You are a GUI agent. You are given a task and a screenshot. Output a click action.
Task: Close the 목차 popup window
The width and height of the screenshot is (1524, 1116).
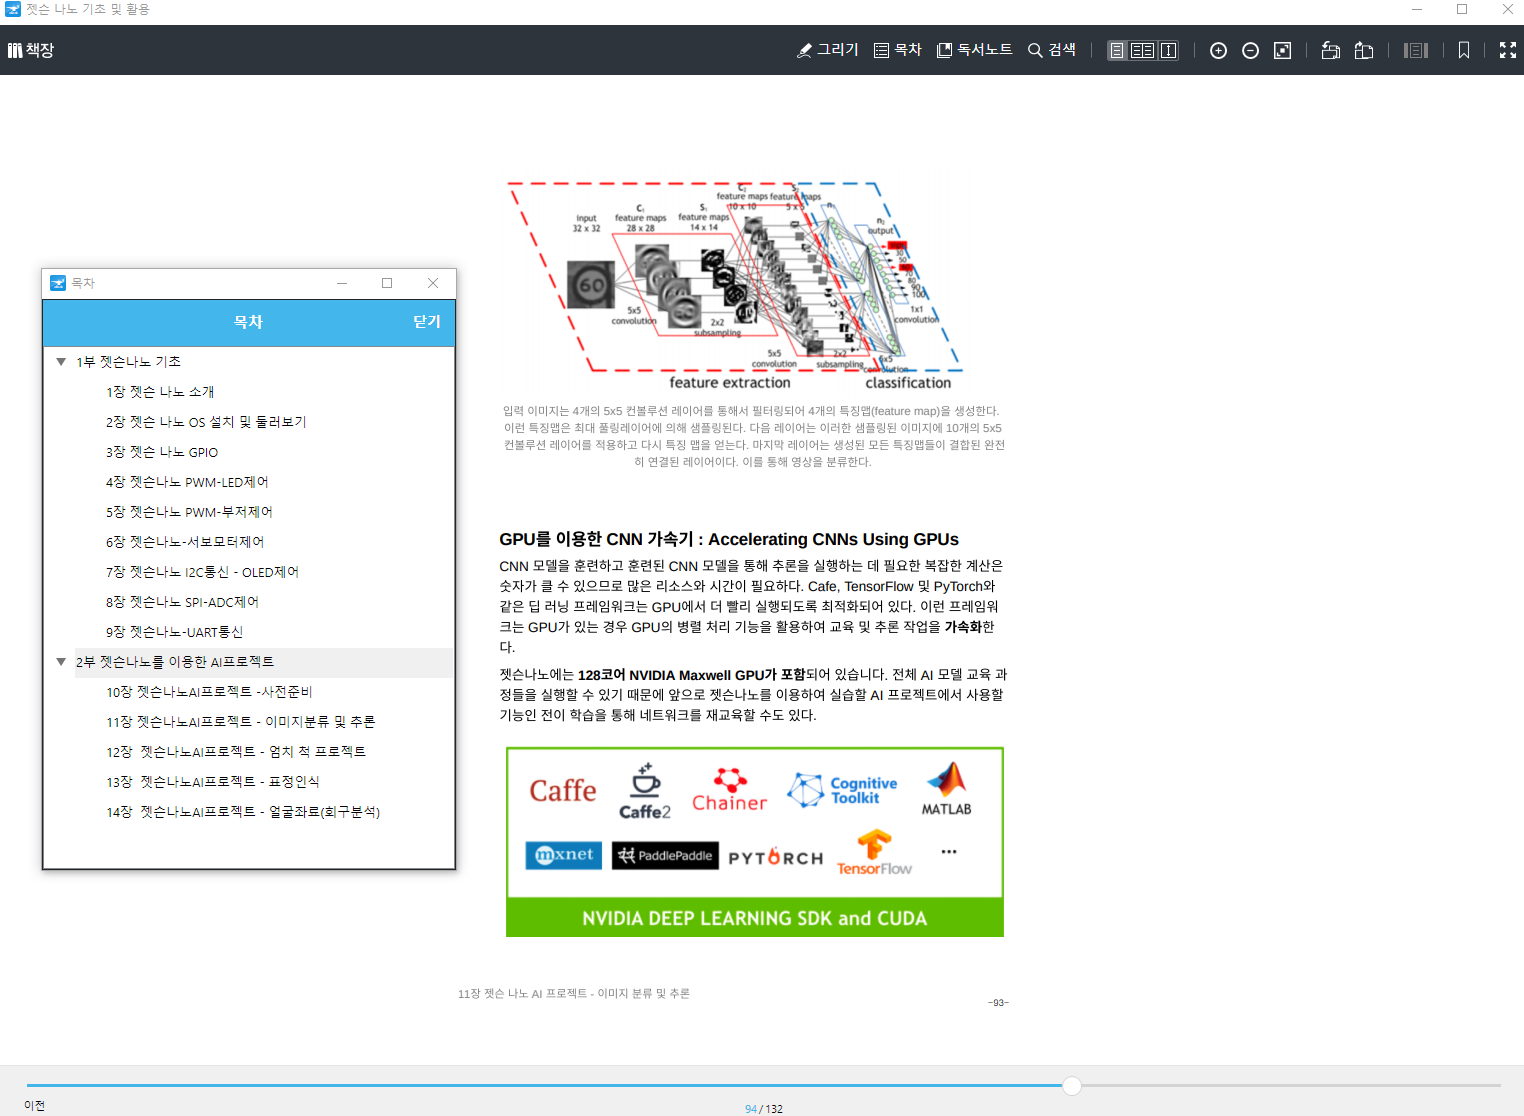[433, 283]
